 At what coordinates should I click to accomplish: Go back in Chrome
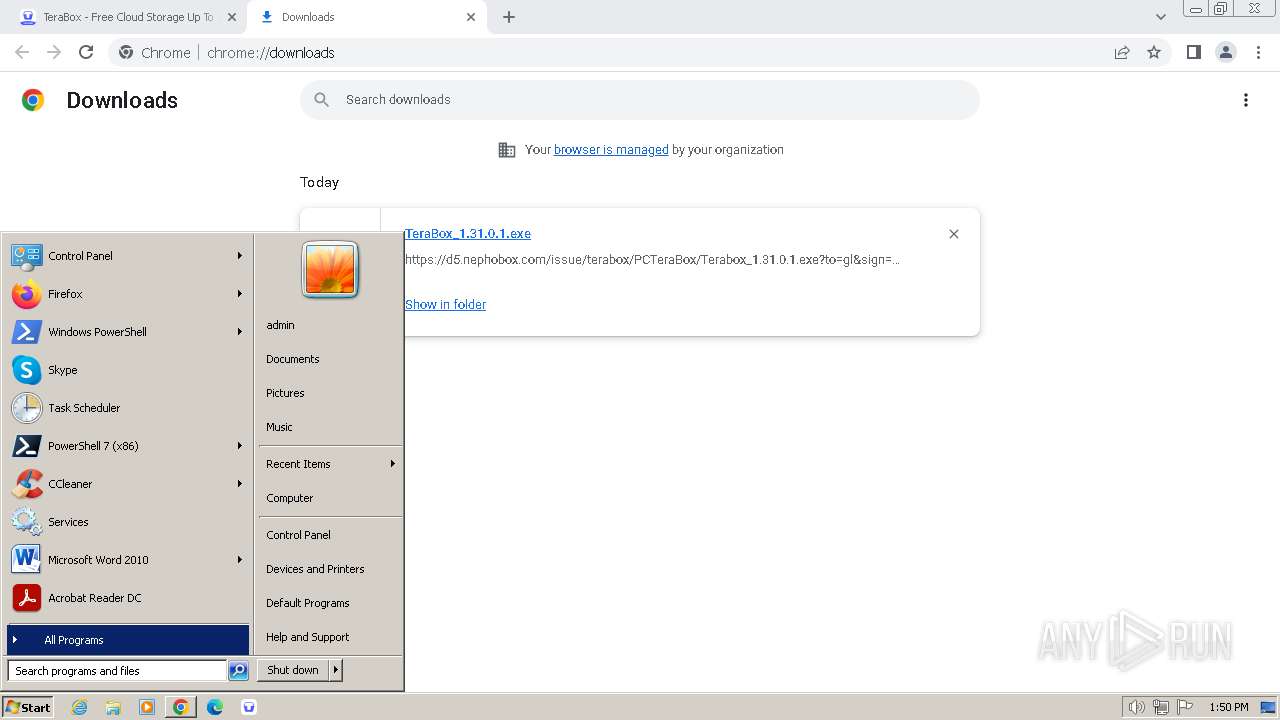coord(22,52)
